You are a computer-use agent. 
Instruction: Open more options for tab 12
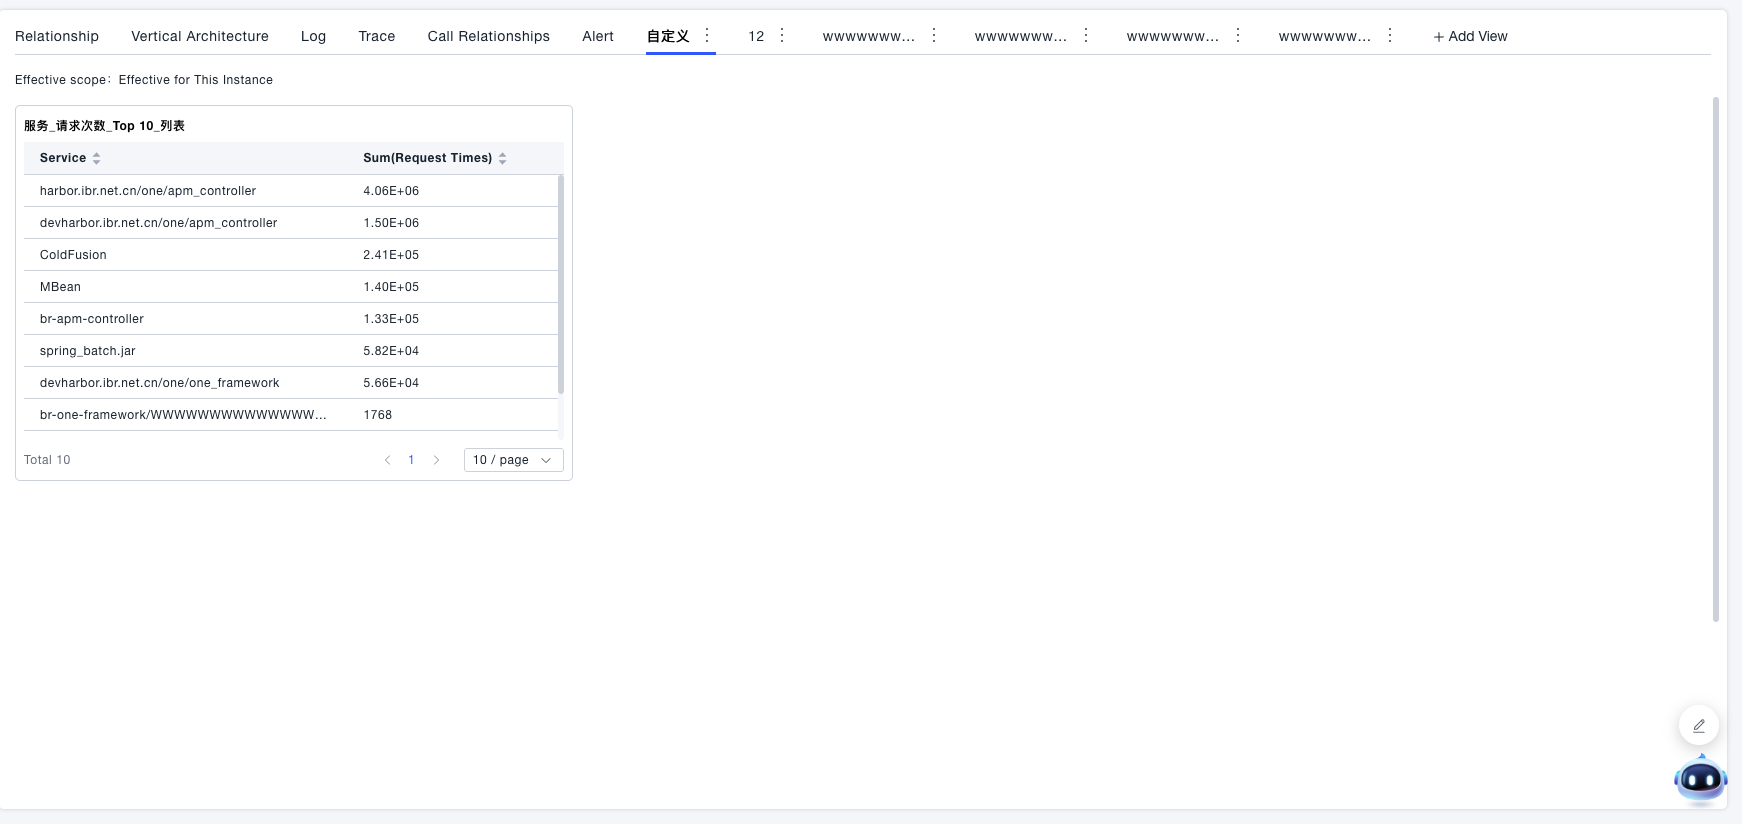point(782,36)
